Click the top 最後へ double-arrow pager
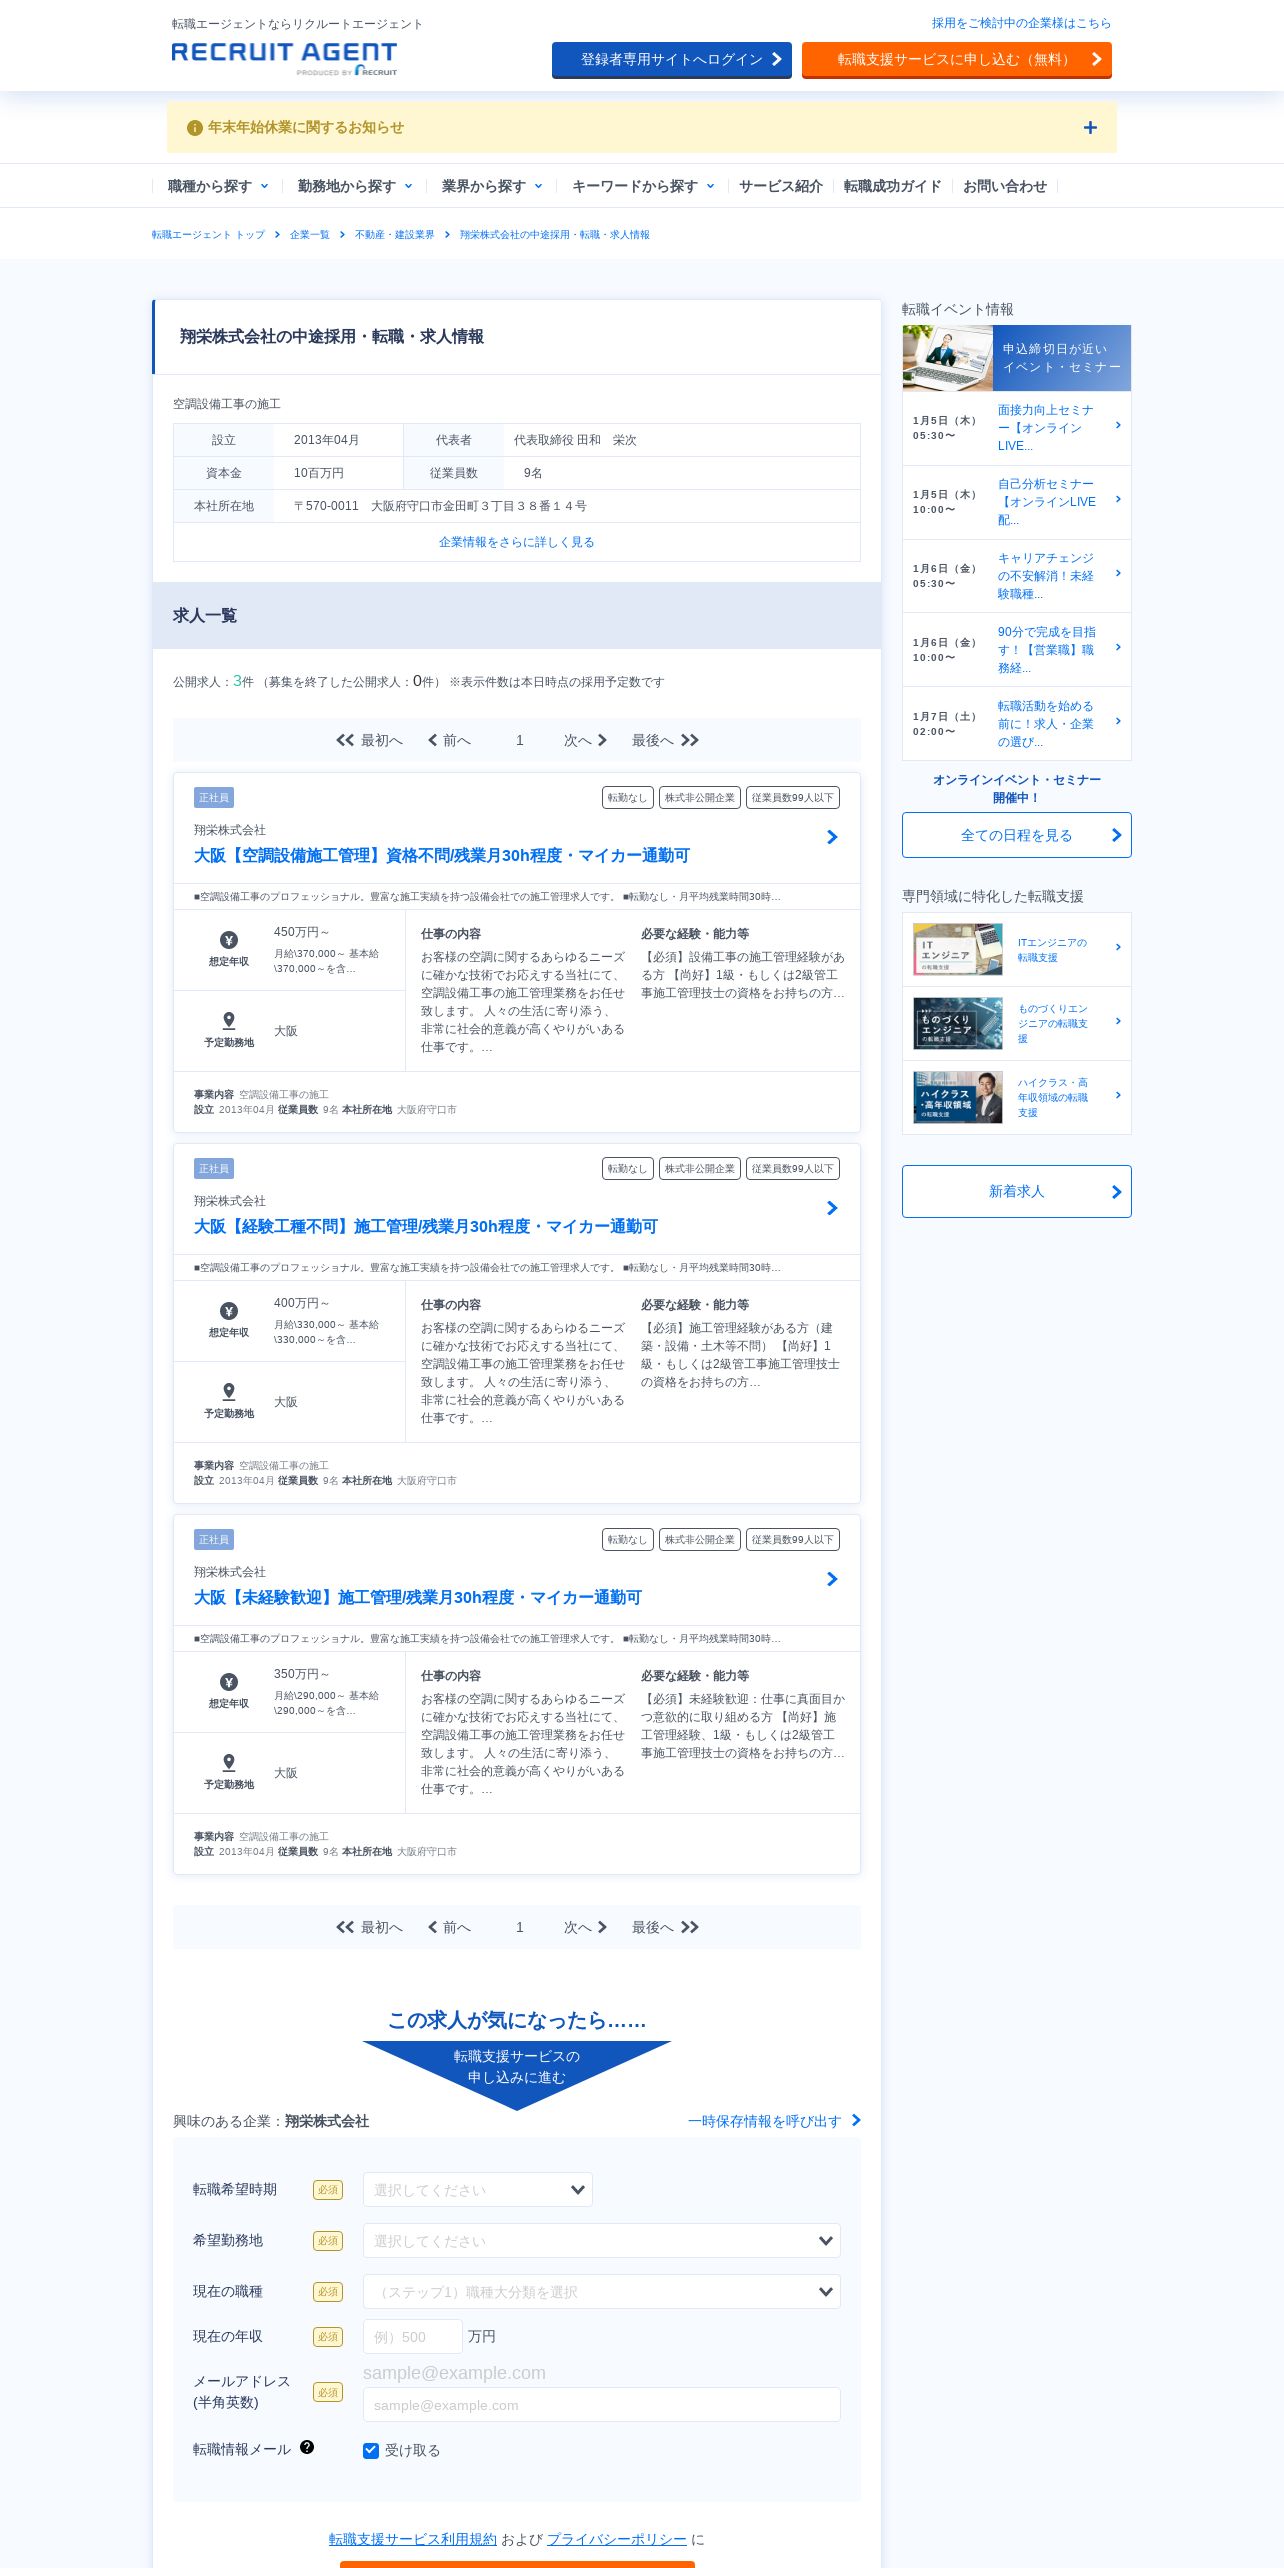Viewport: 1284px width, 2568px height. (665, 740)
